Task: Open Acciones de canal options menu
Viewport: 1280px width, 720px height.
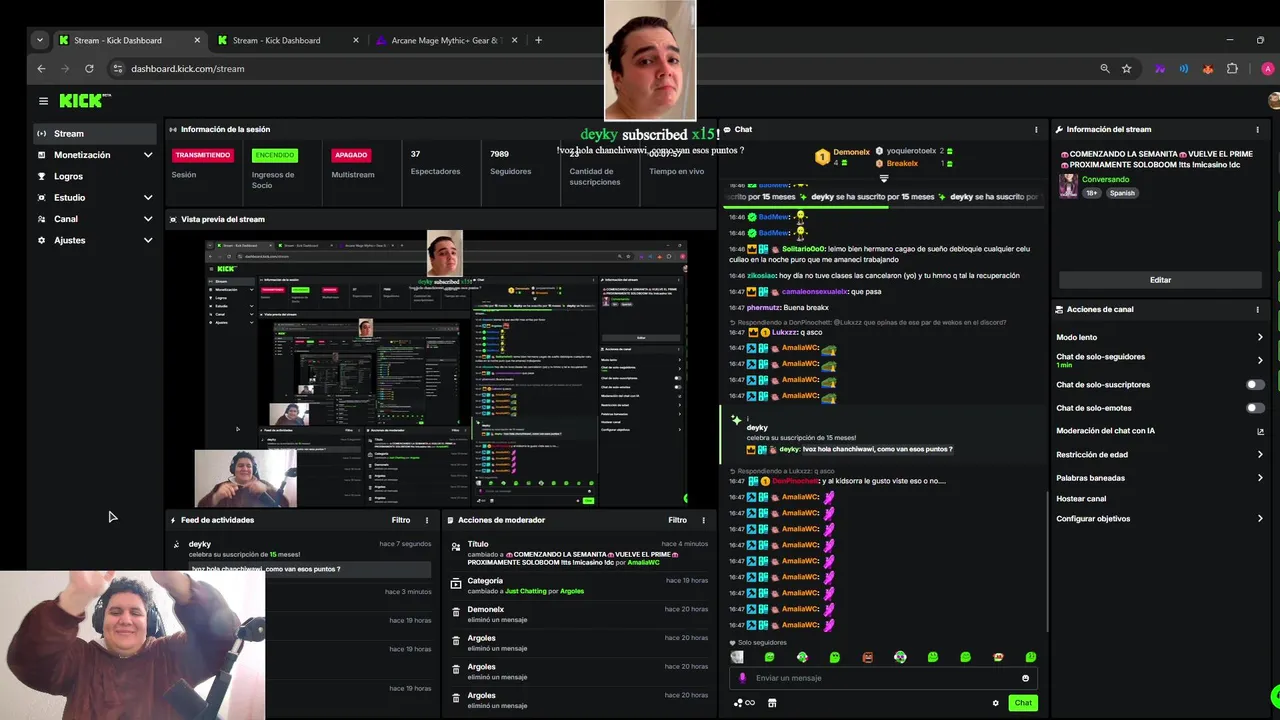Action: pos(1257,310)
